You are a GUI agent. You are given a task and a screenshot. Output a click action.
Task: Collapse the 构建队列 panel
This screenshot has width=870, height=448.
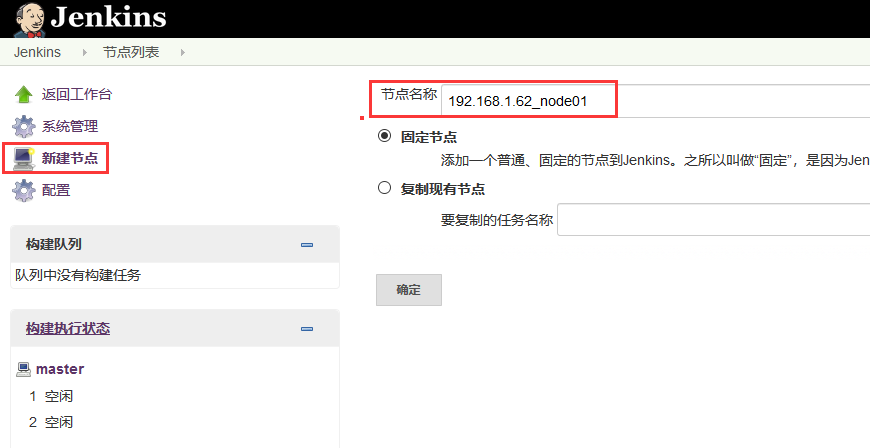coord(307,245)
